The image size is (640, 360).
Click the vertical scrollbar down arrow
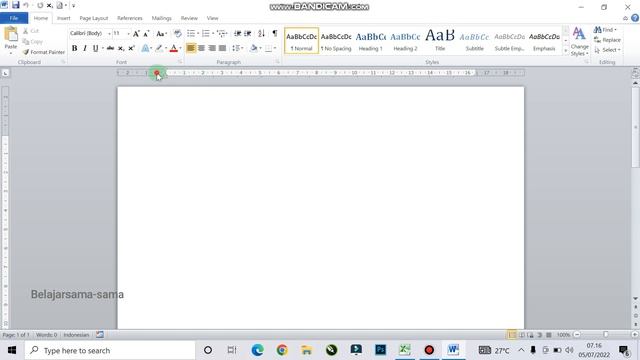636,299
